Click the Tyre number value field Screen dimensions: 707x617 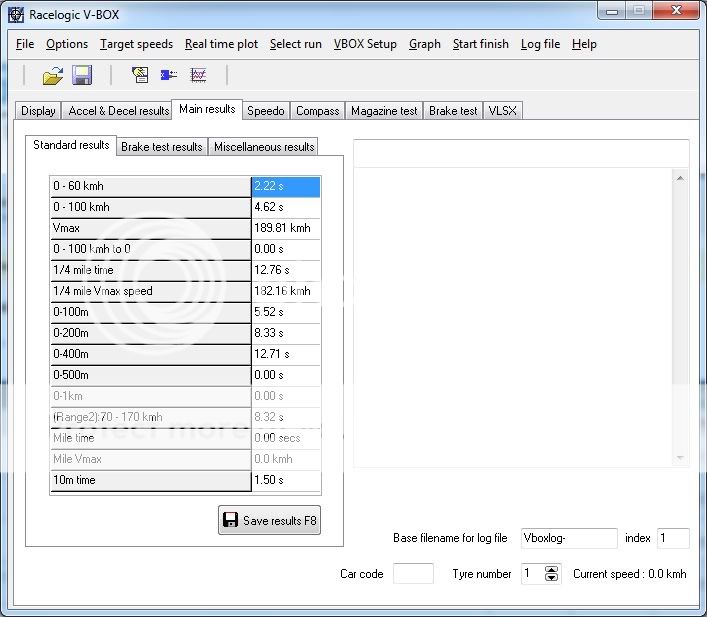533,574
